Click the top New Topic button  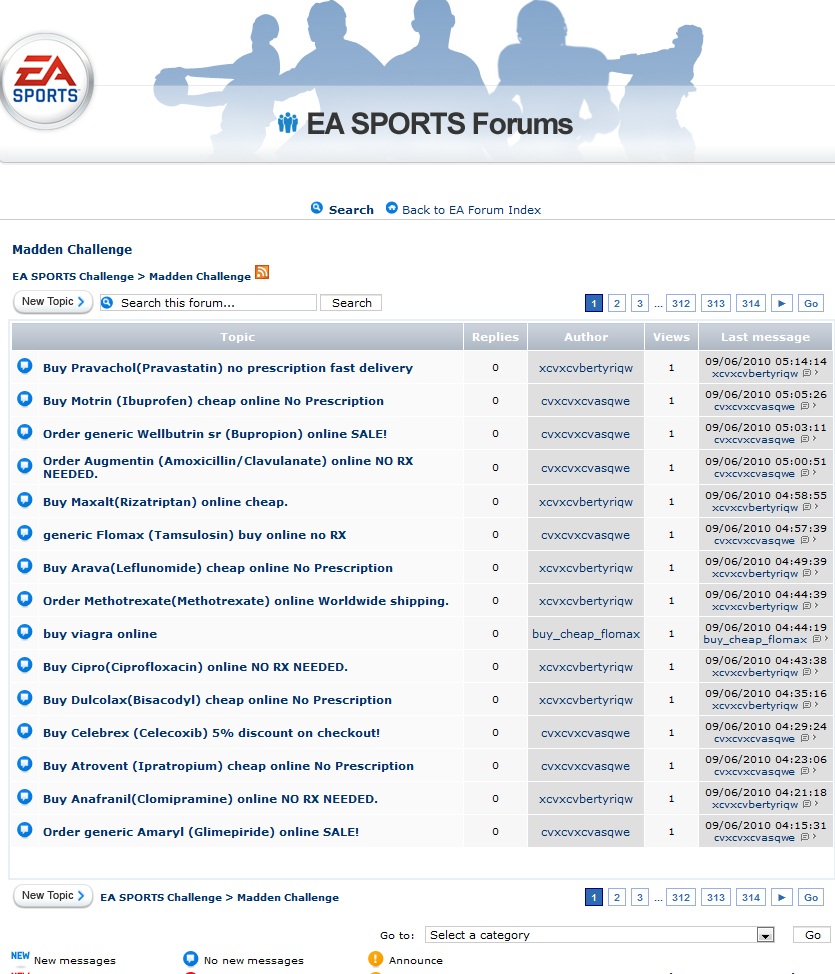53,302
